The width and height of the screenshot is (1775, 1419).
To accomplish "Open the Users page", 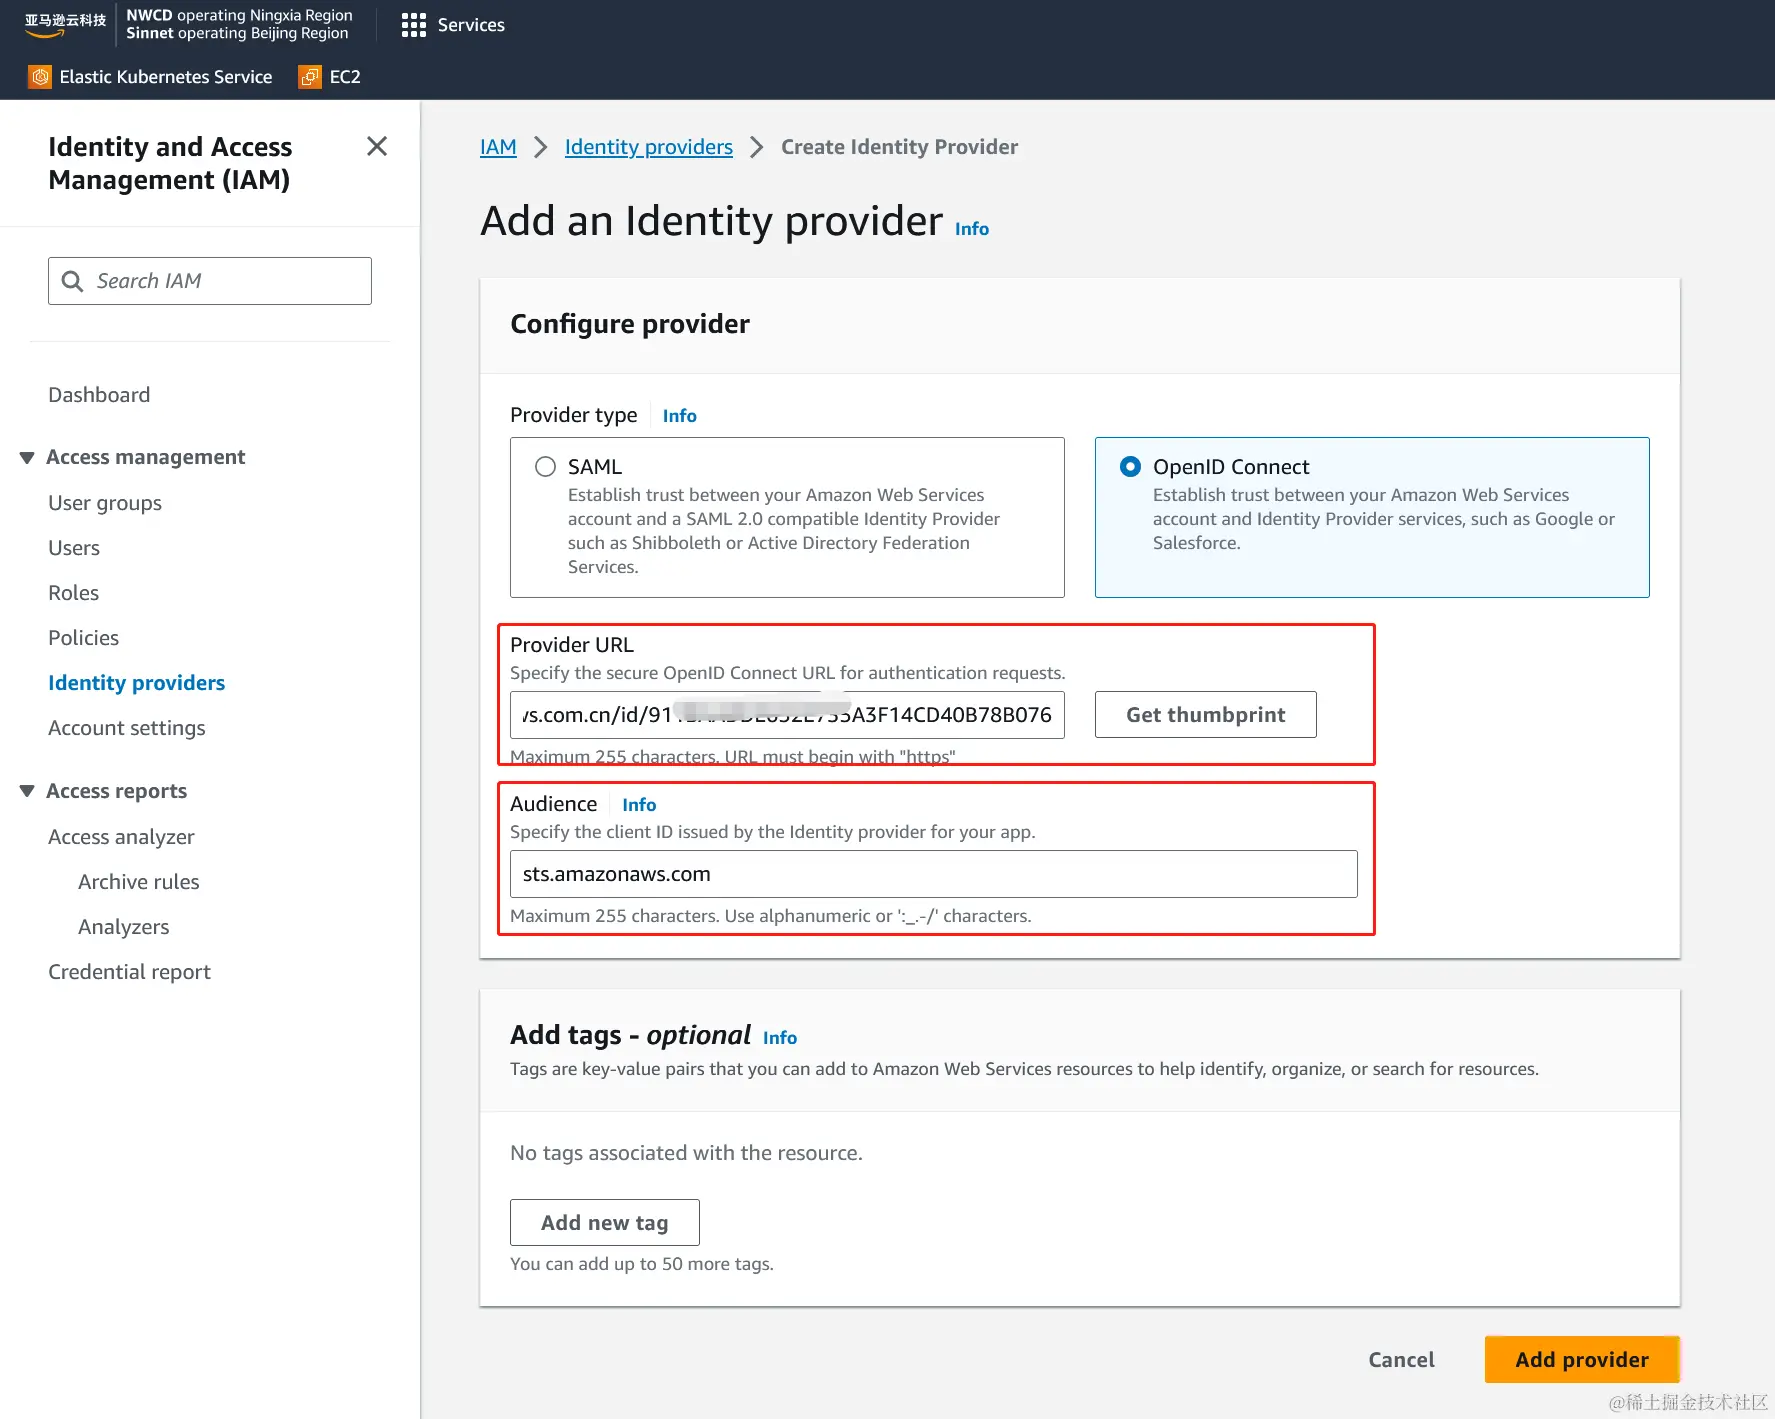I will (74, 548).
